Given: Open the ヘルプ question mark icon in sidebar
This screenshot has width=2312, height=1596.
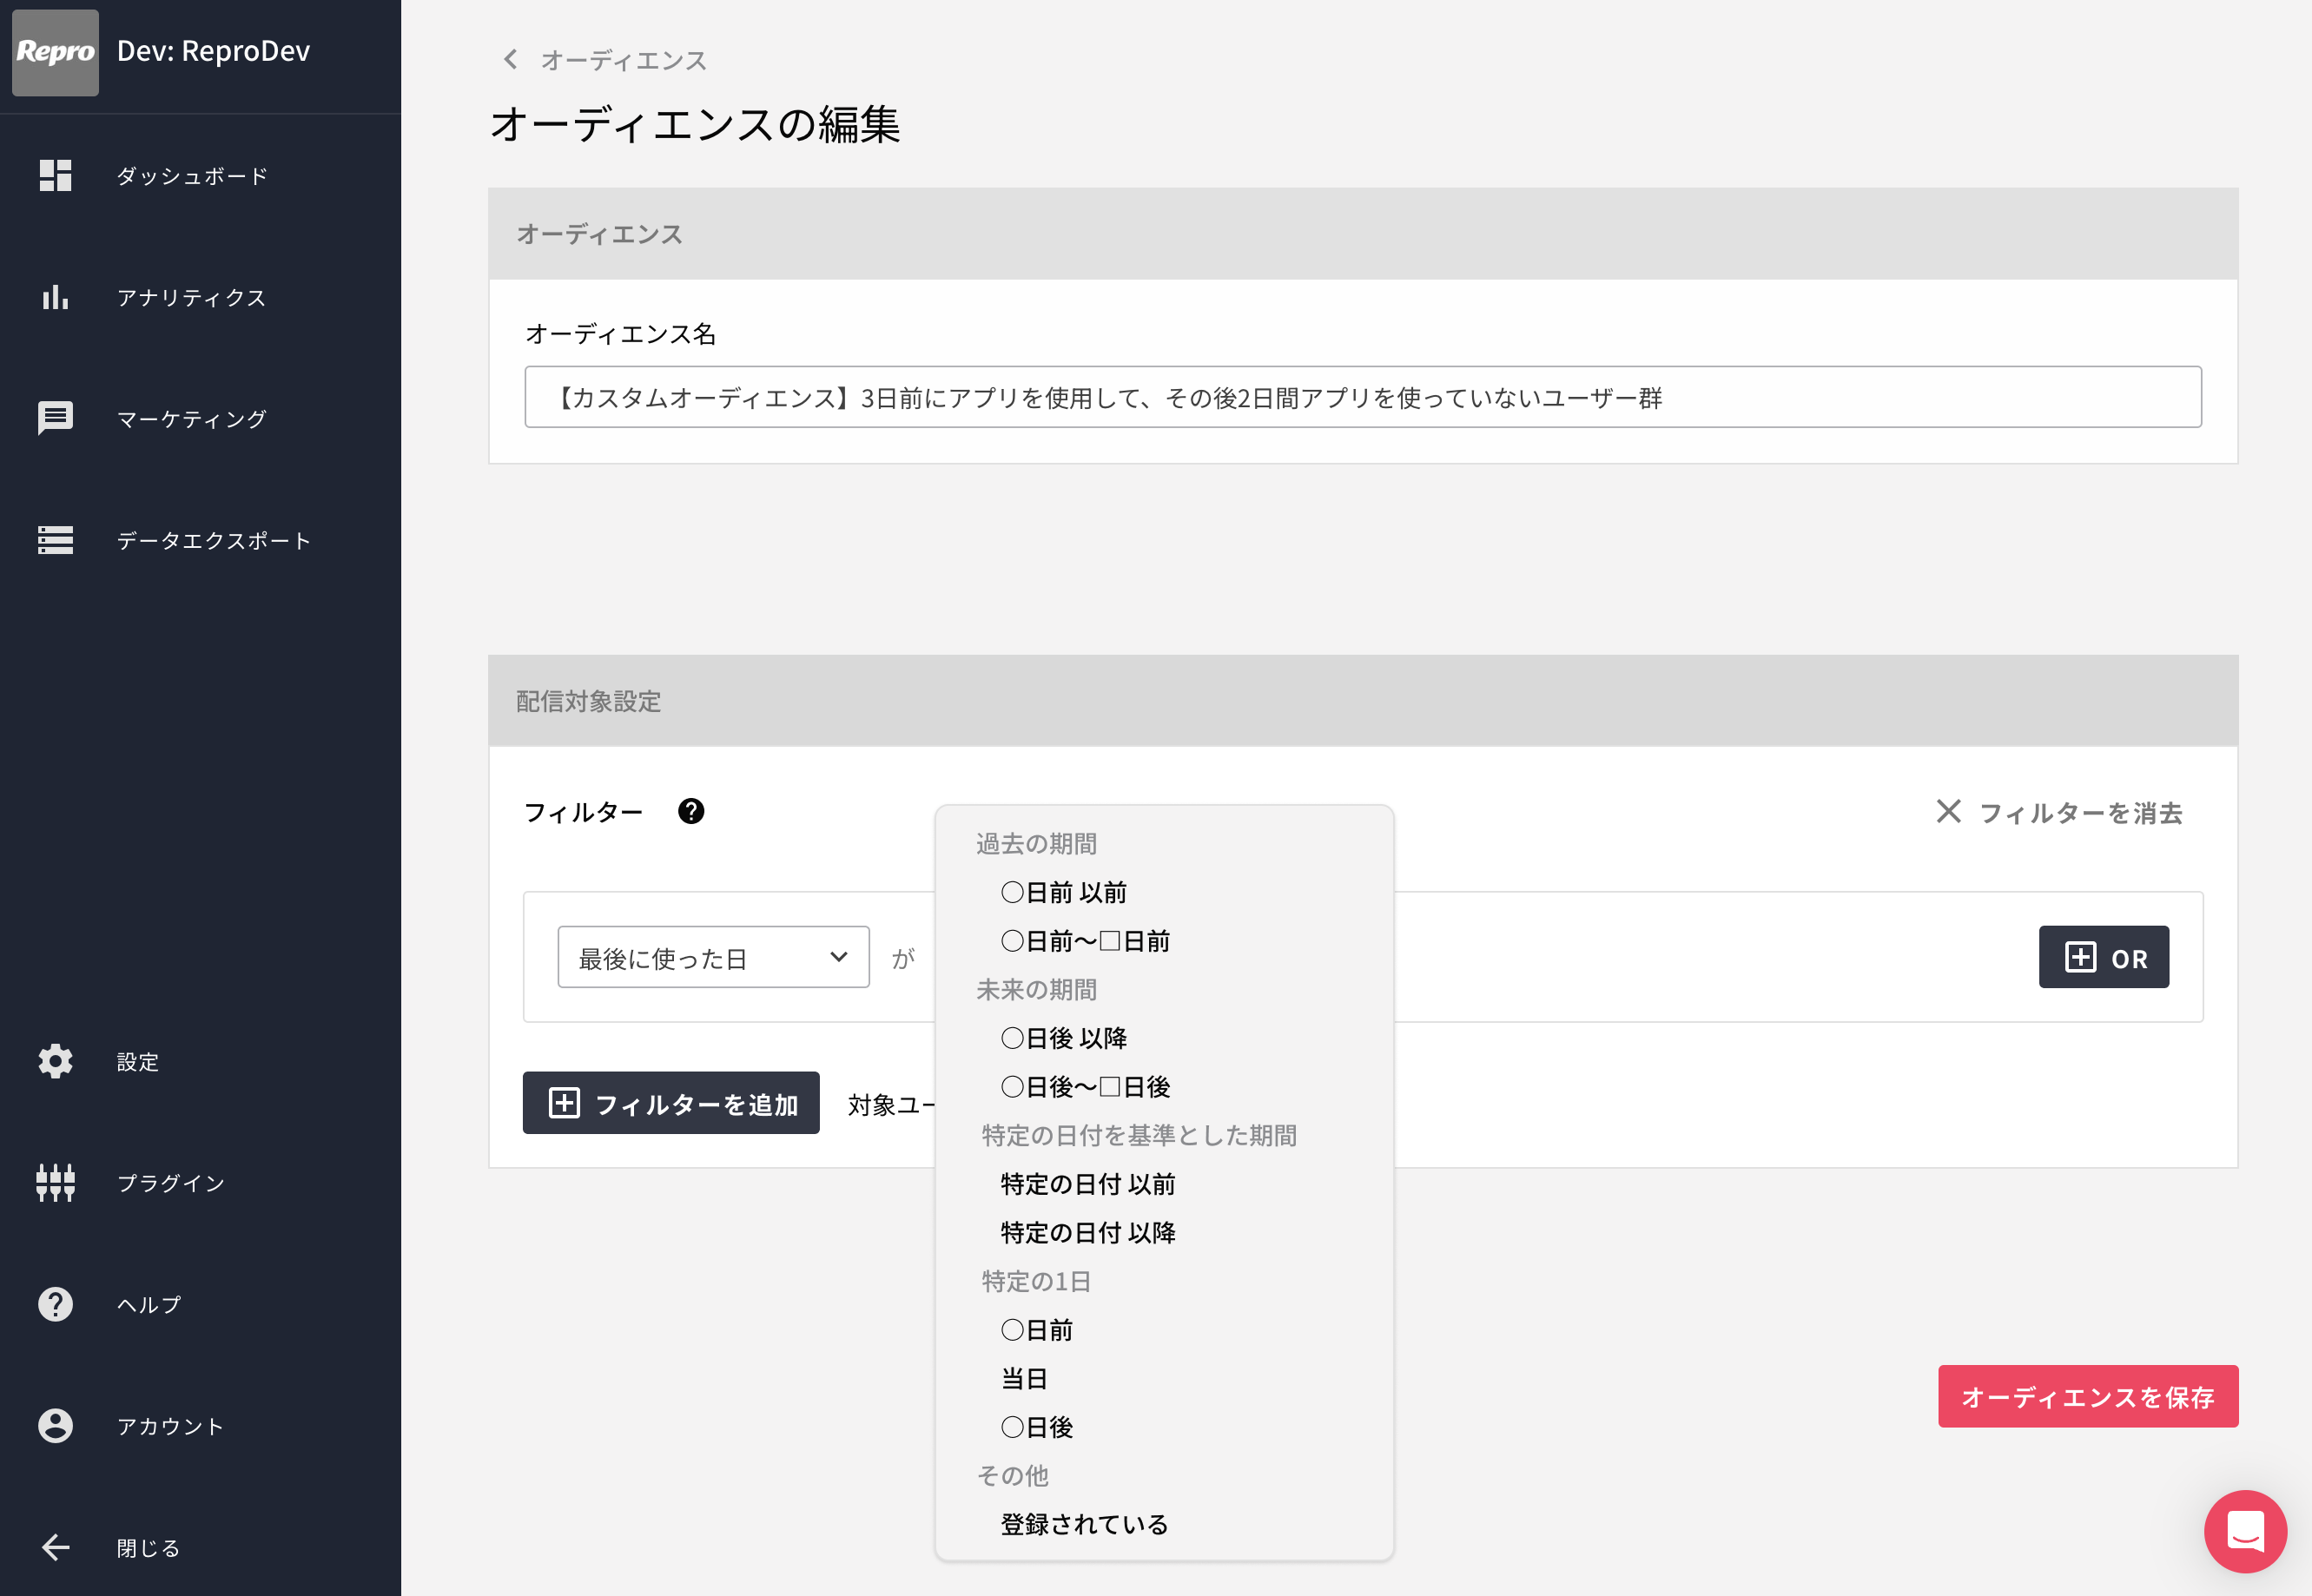Looking at the screenshot, I should tap(55, 1304).
